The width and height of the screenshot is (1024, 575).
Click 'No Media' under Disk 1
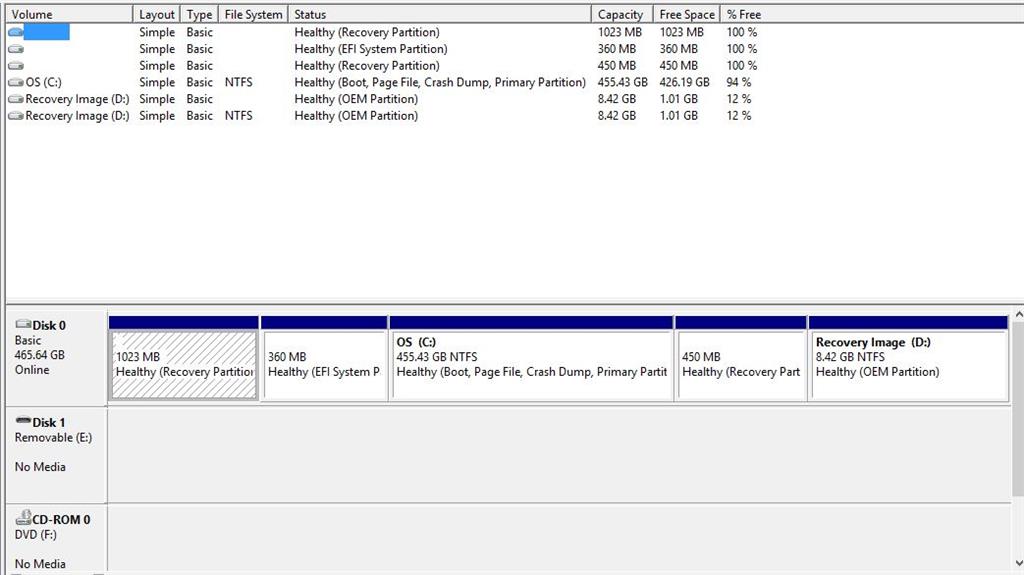40,467
